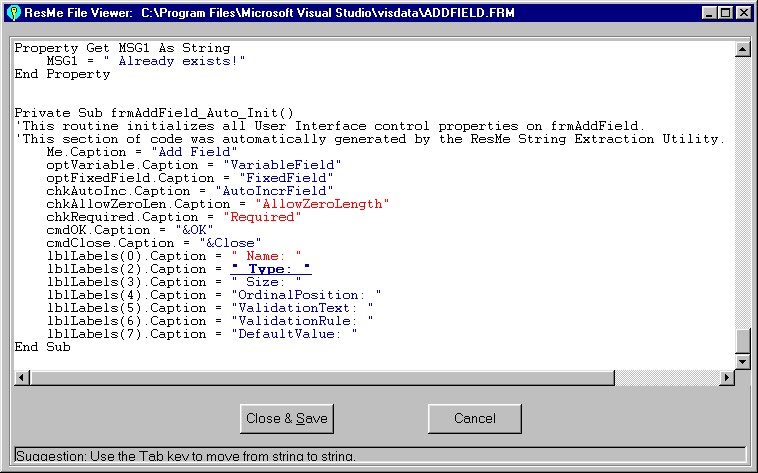Click the " Already exists!" message string
The image size is (758, 473).
pyautogui.click(x=180, y=61)
